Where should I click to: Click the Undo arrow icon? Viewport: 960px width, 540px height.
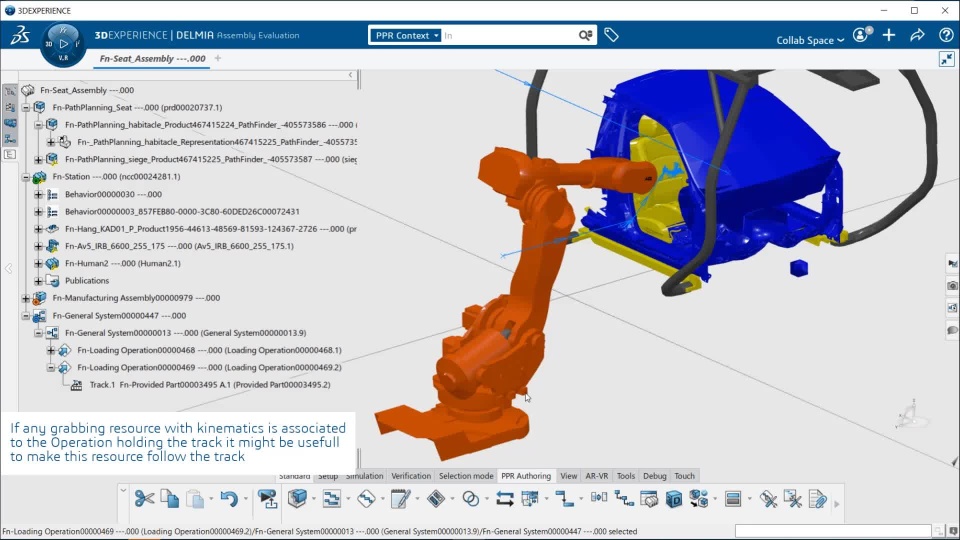tap(229, 499)
